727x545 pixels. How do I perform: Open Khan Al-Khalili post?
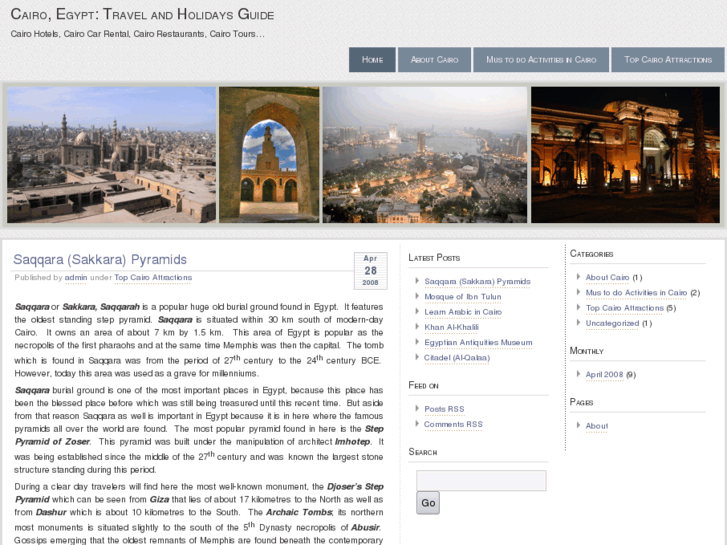(451, 327)
